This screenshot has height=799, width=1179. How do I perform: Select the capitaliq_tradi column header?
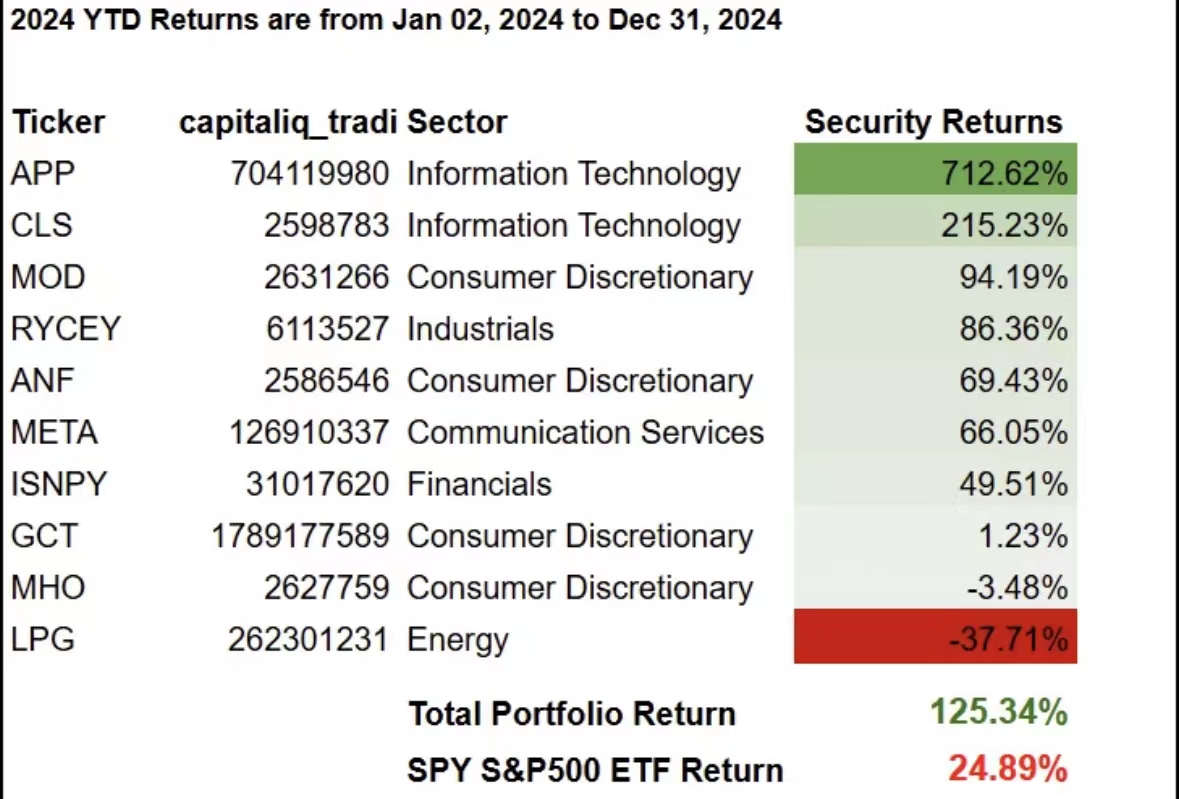(288, 122)
